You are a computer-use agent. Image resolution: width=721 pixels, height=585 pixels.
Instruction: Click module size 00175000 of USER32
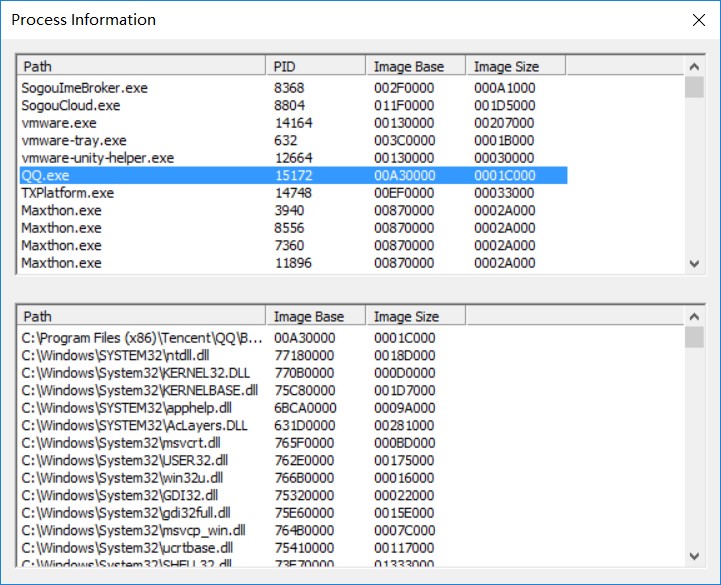point(404,460)
